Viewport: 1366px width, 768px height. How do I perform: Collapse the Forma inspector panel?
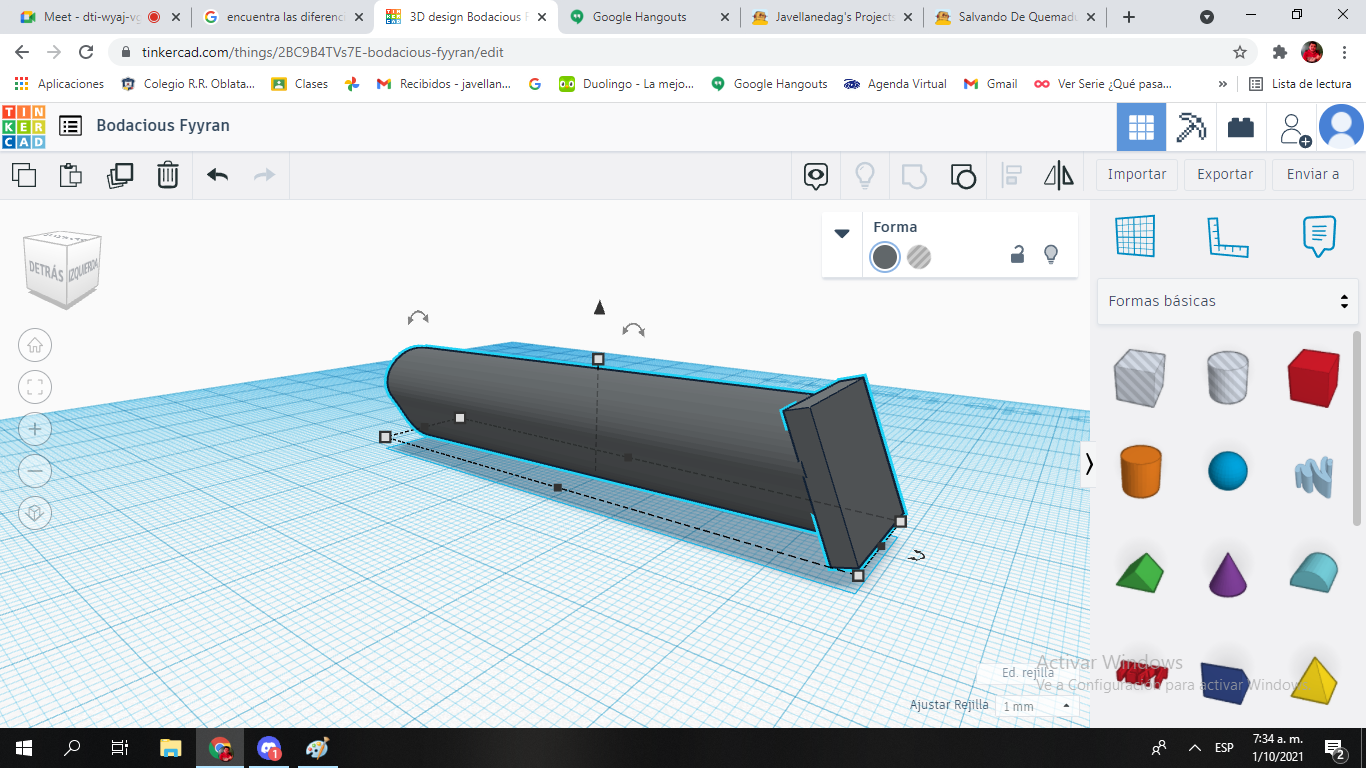(x=842, y=233)
